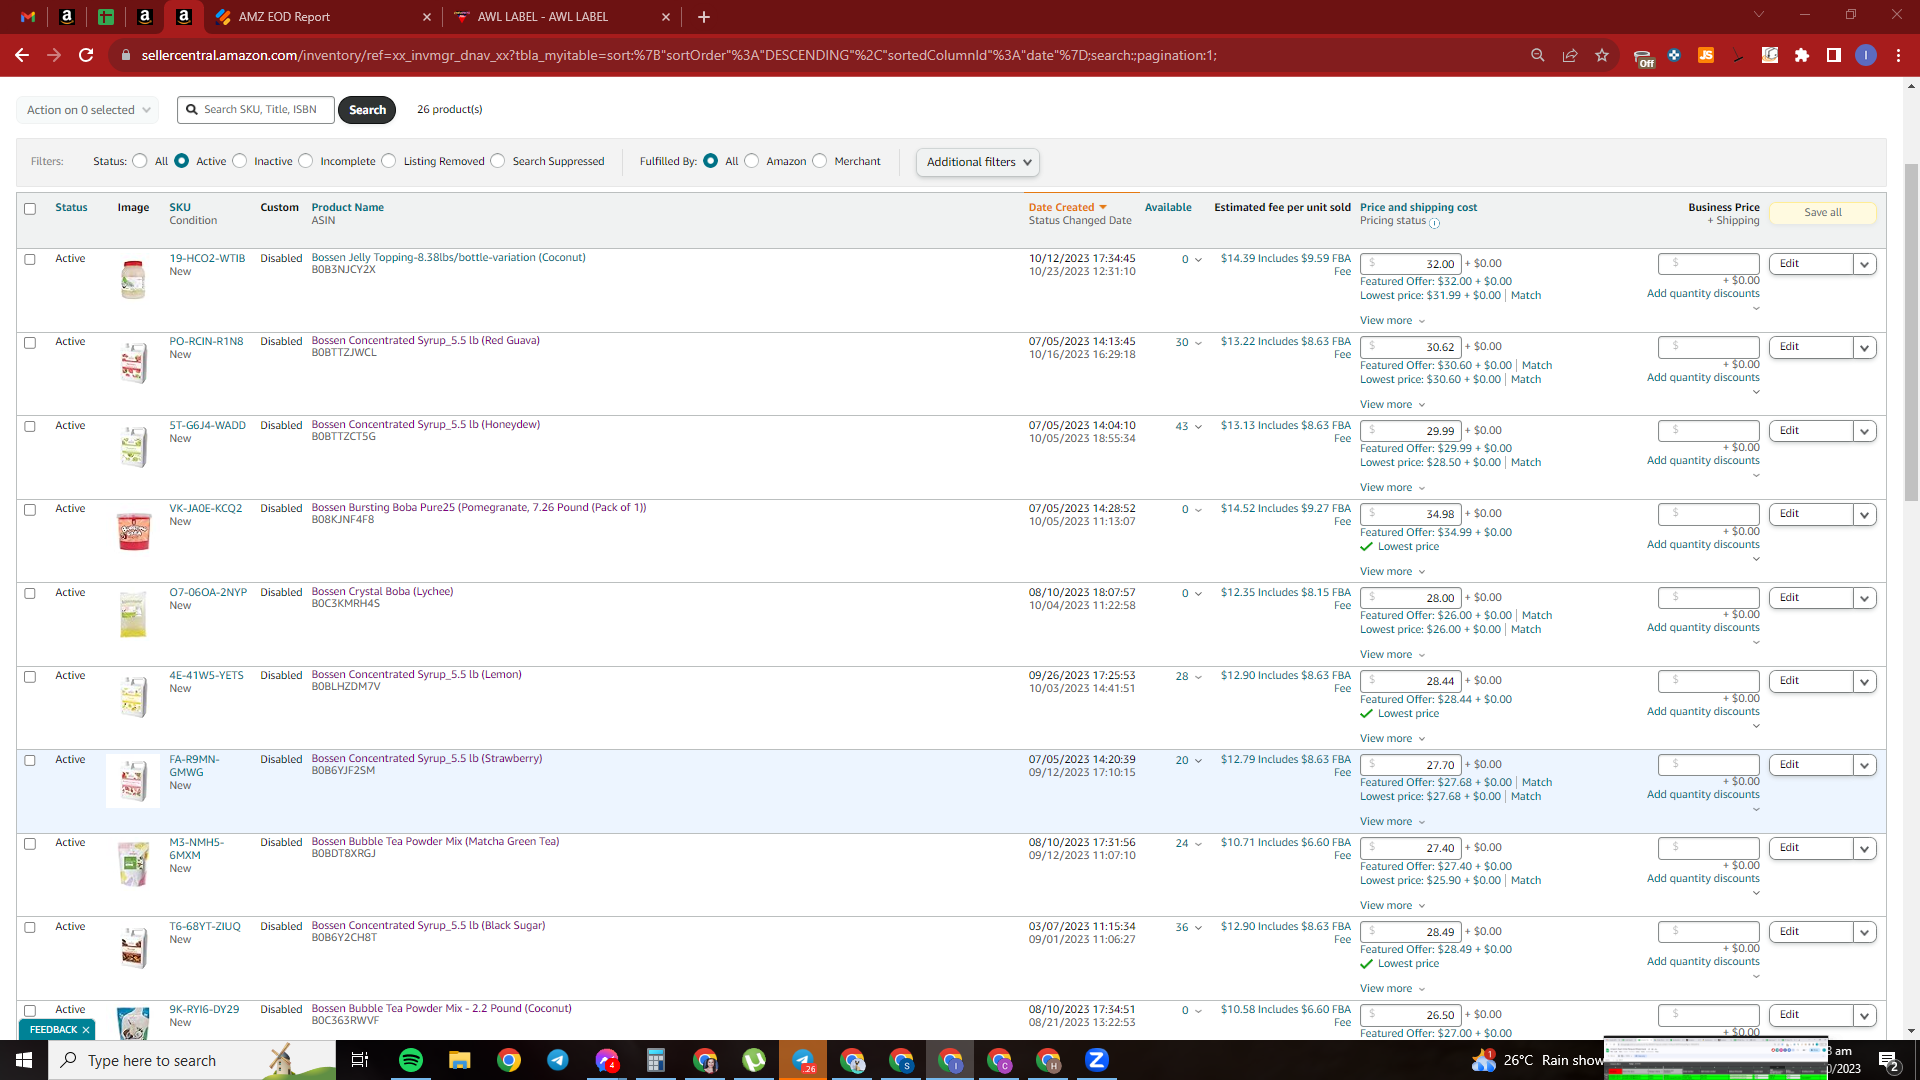Switch to the AMZ EOD Report tab
1920x1080 pixels.
coord(323,17)
